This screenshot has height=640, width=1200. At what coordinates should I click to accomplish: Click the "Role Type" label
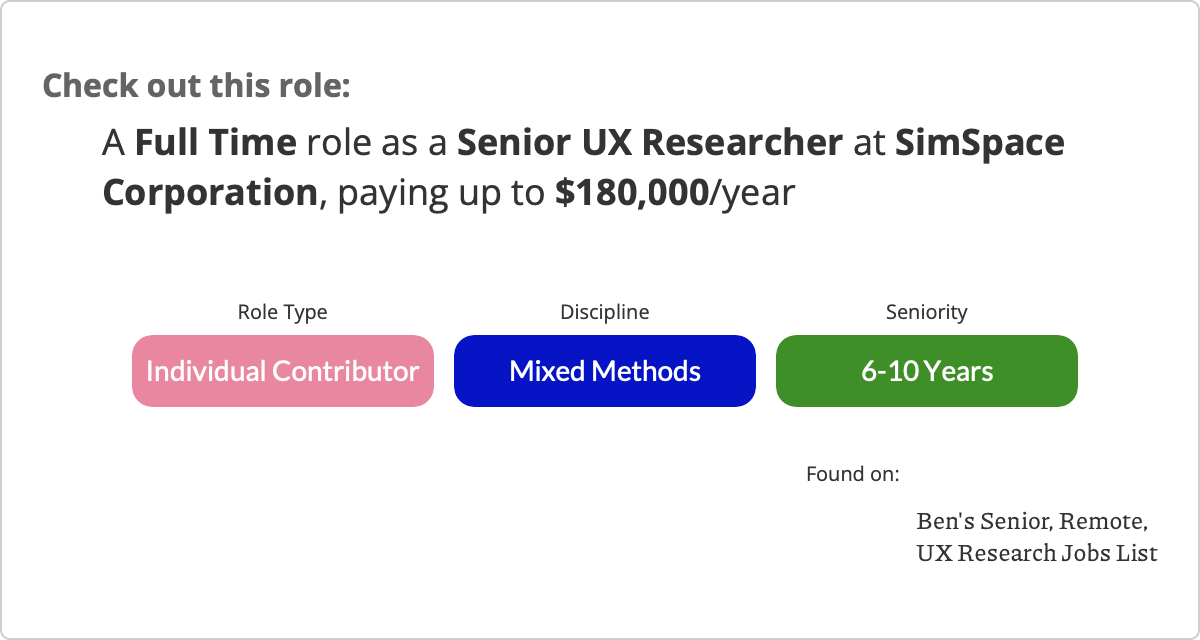pyautogui.click(x=282, y=312)
